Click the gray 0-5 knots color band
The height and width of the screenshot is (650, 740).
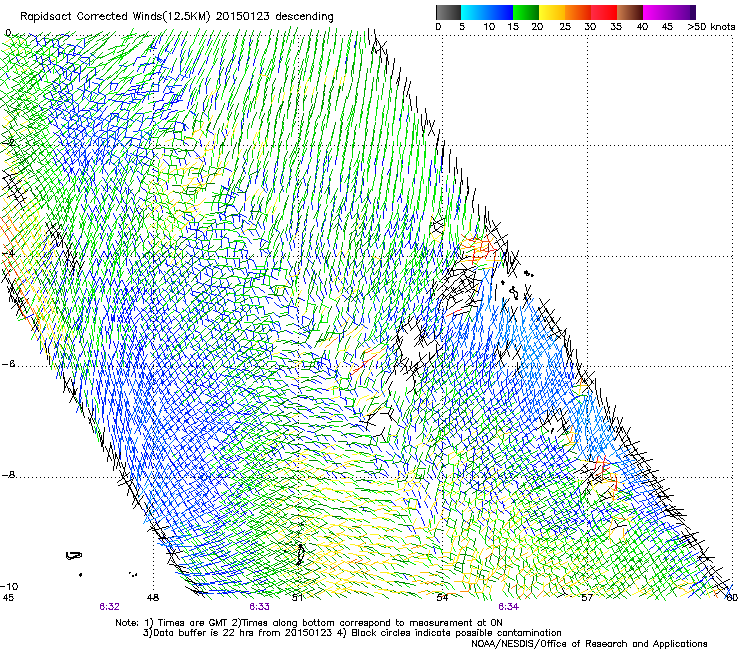tap(448, 12)
